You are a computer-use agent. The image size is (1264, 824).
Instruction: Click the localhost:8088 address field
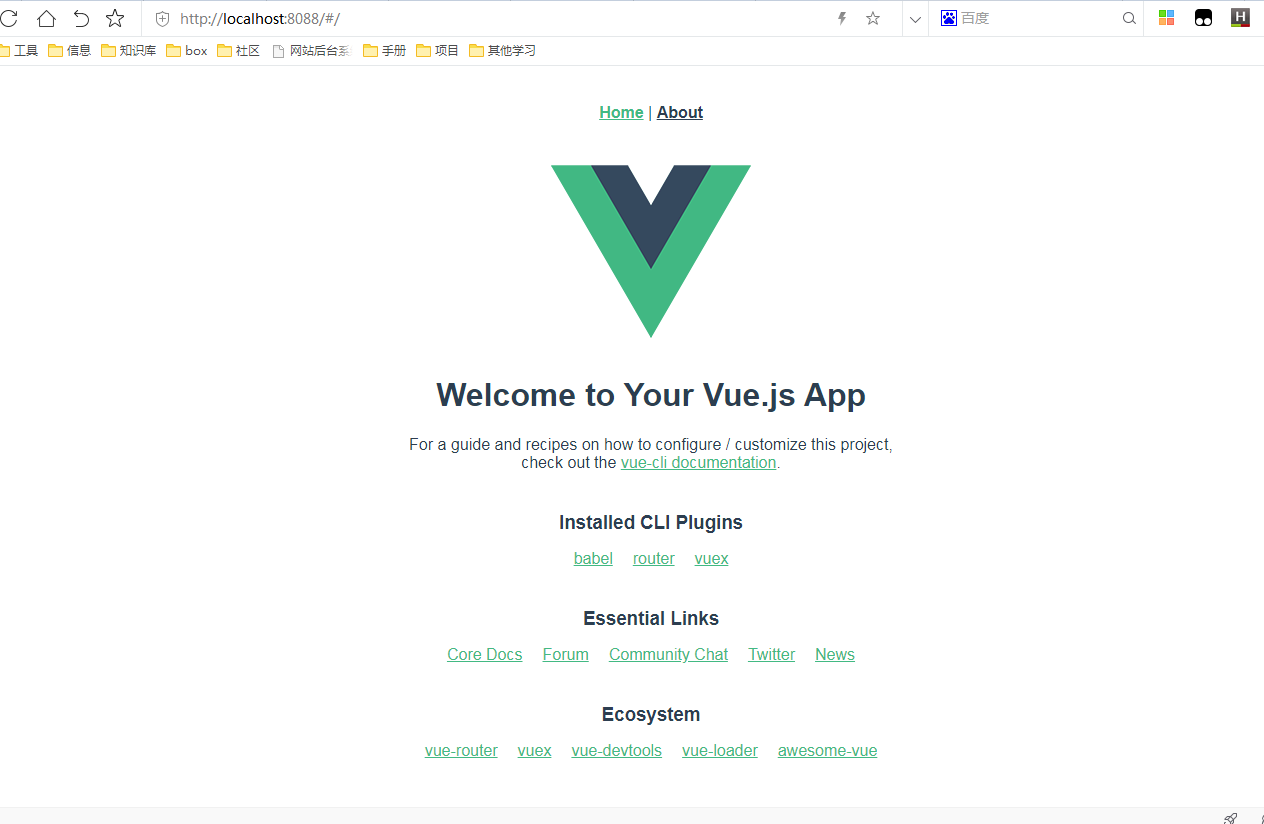pyautogui.click(x=500, y=18)
